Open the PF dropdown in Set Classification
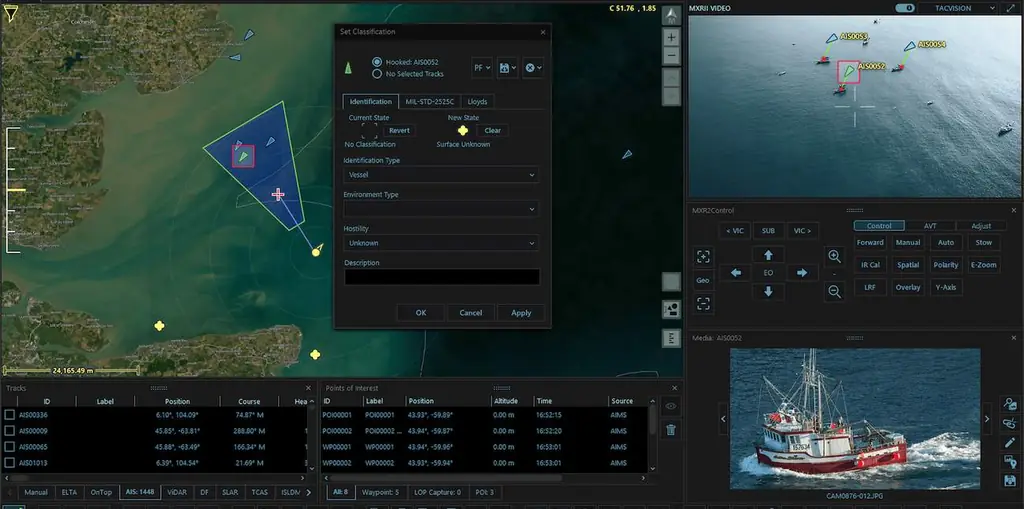The height and width of the screenshot is (509, 1024). pyautogui.click(x=482, y=67)
